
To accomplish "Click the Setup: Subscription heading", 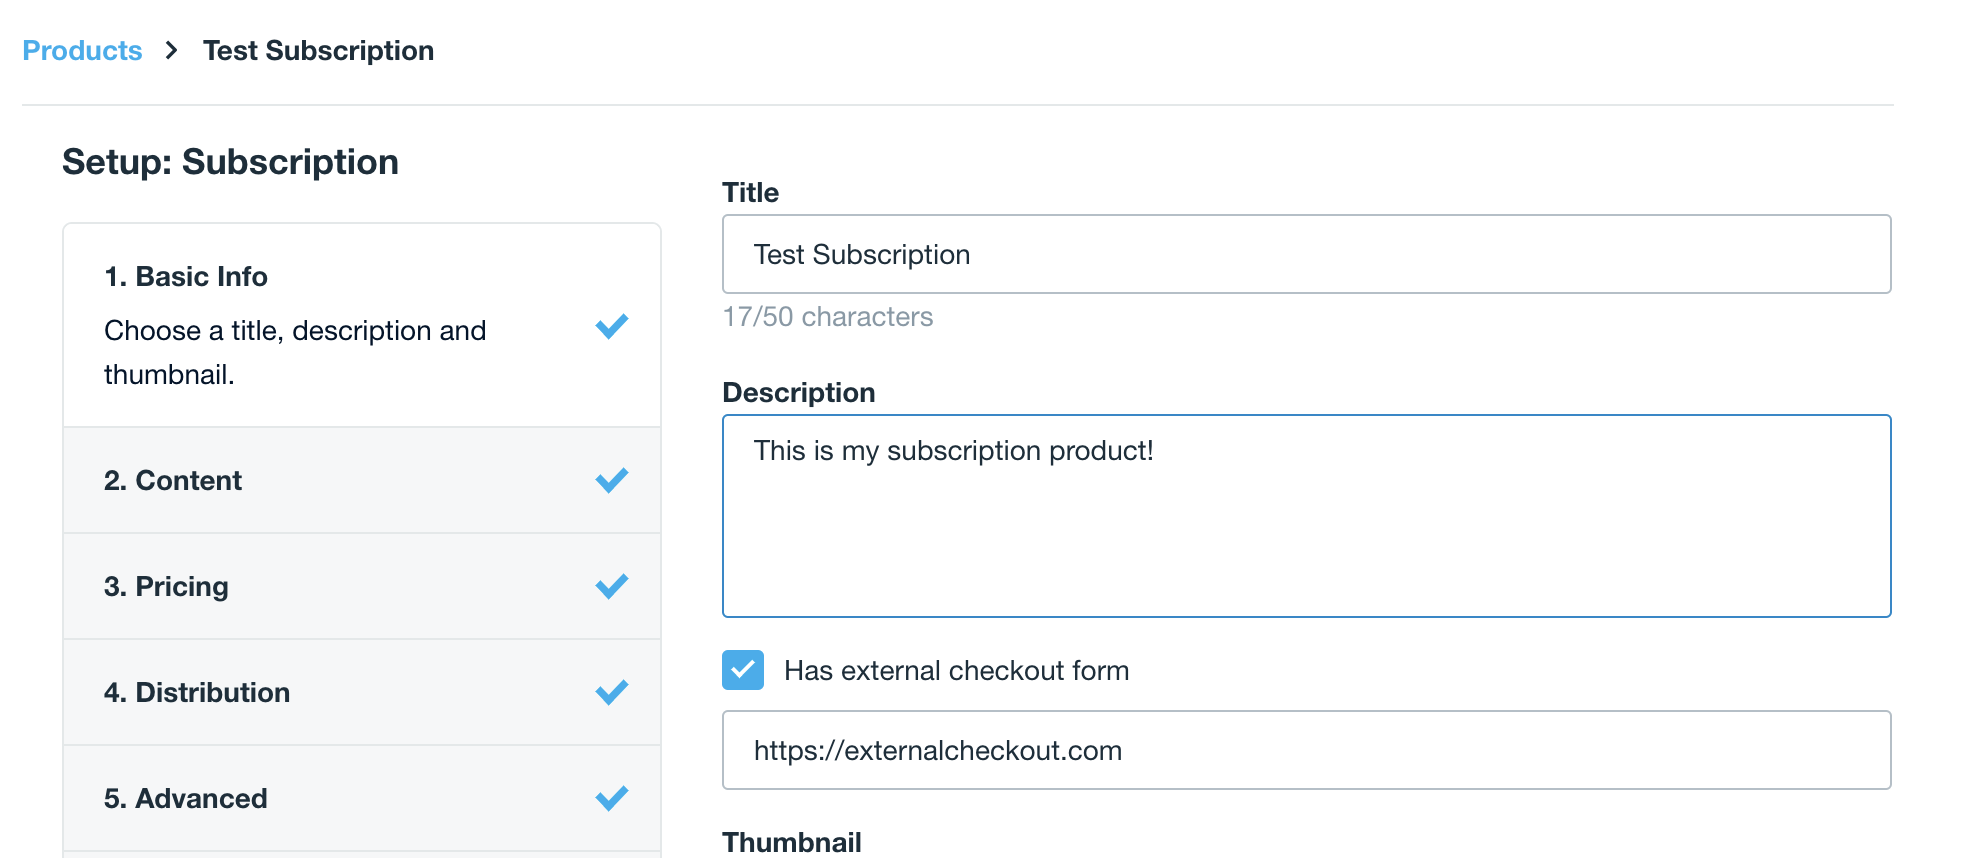I will tap(230, 162).
